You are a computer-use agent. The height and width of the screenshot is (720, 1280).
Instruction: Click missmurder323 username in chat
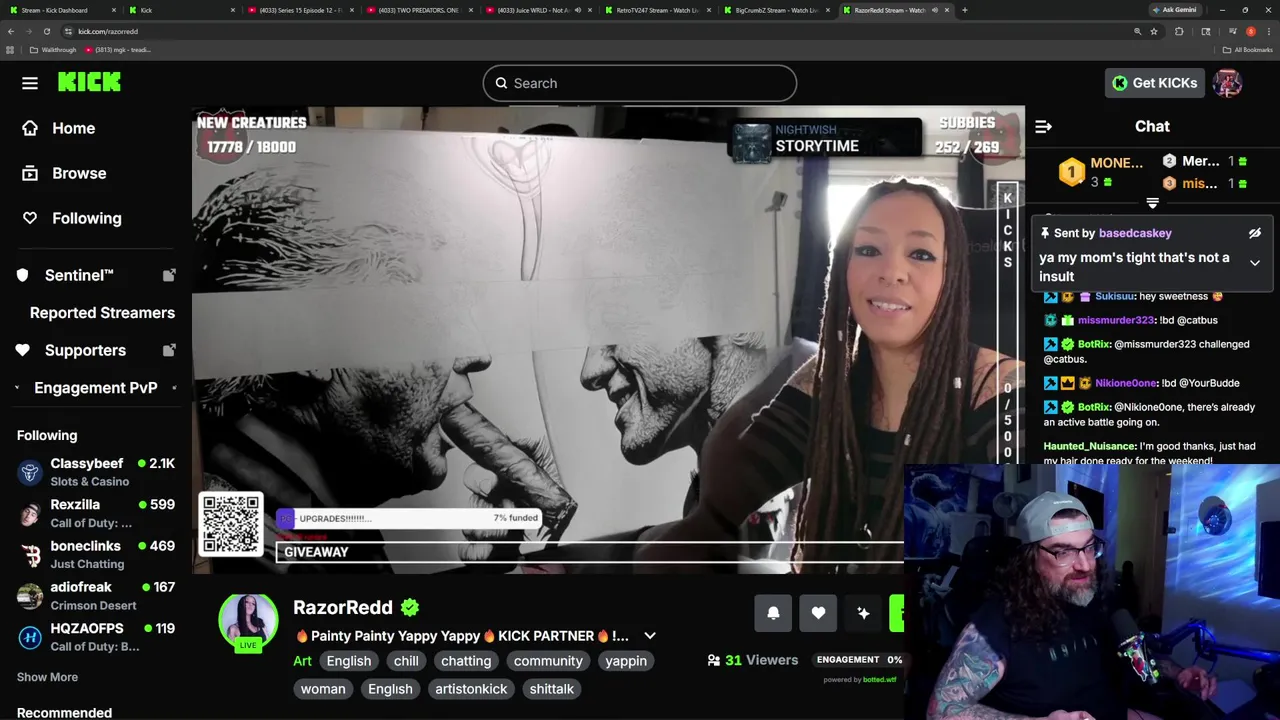[1115, 320]
